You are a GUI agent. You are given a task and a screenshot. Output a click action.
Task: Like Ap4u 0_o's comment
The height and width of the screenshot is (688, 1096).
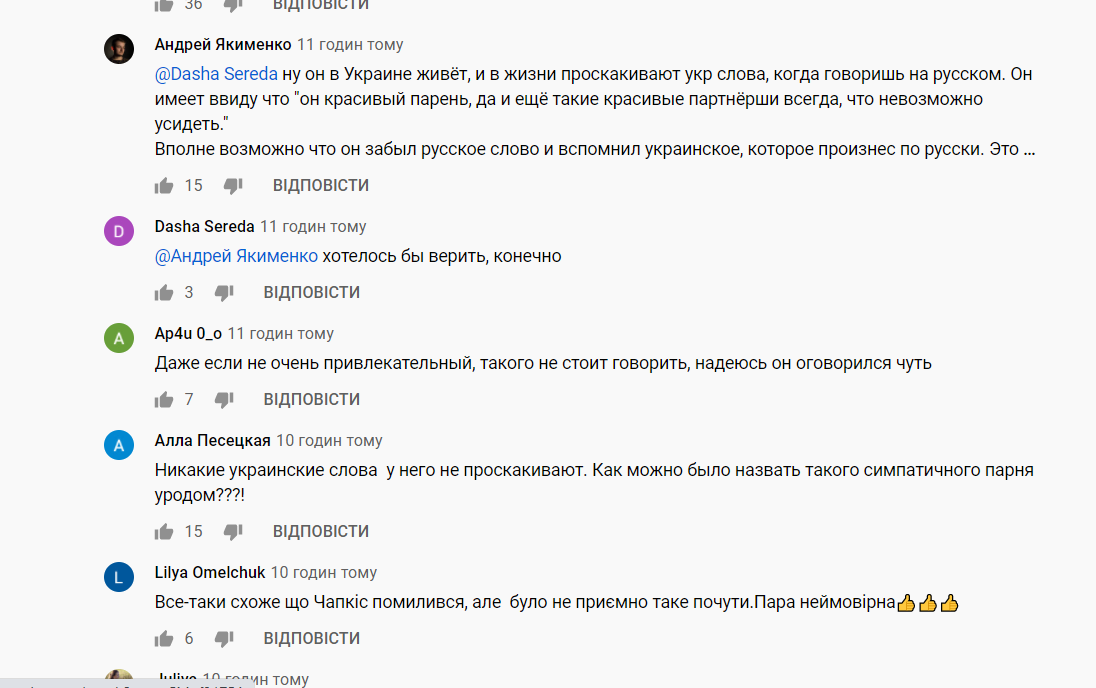(x=163, y=399)
